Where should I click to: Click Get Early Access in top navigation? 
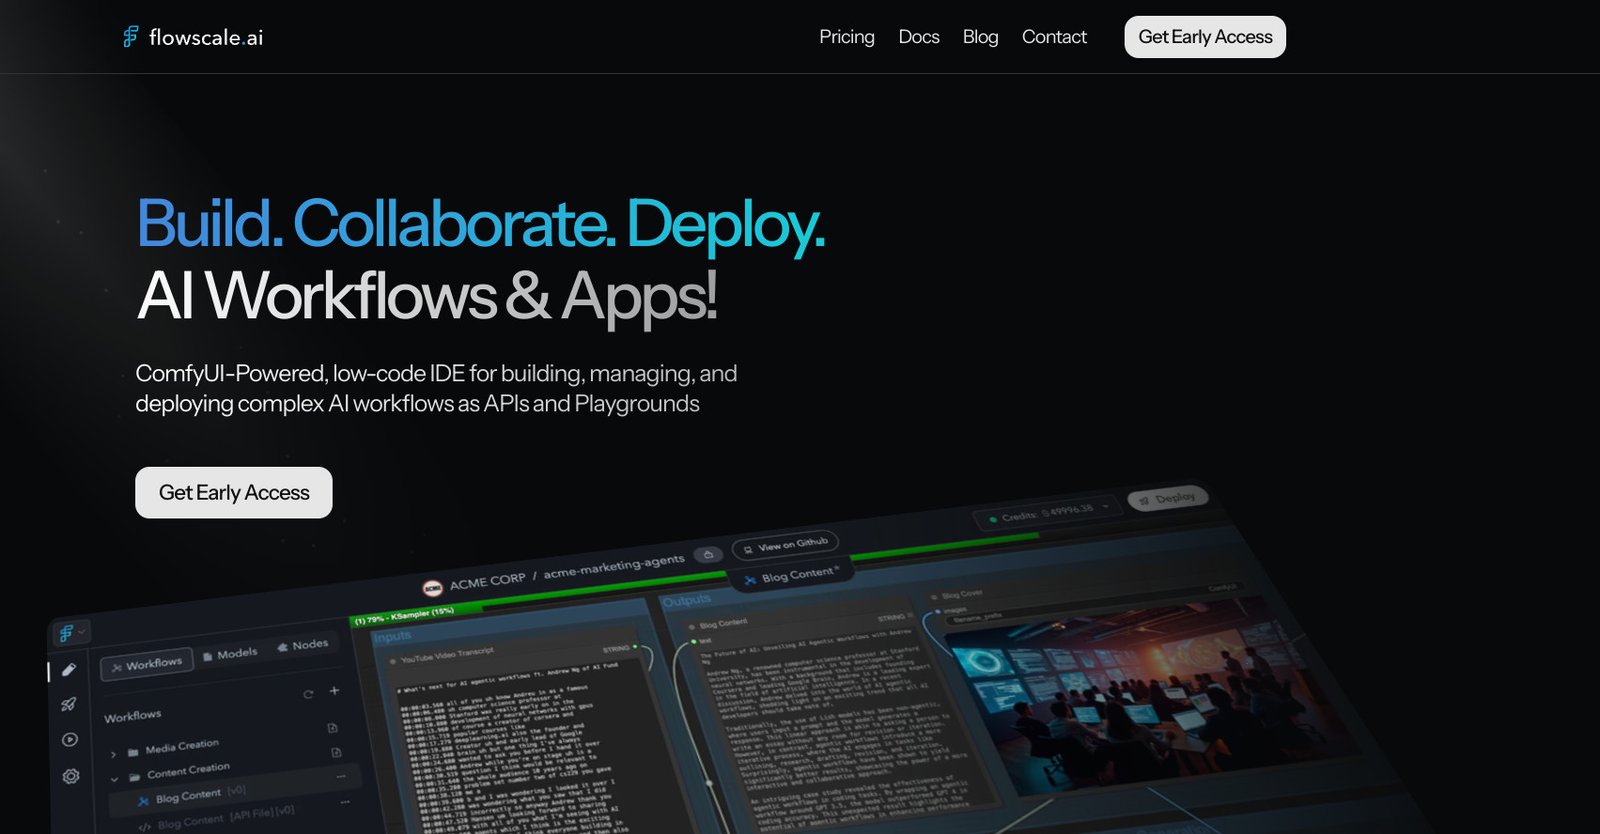pos(1205,37)
